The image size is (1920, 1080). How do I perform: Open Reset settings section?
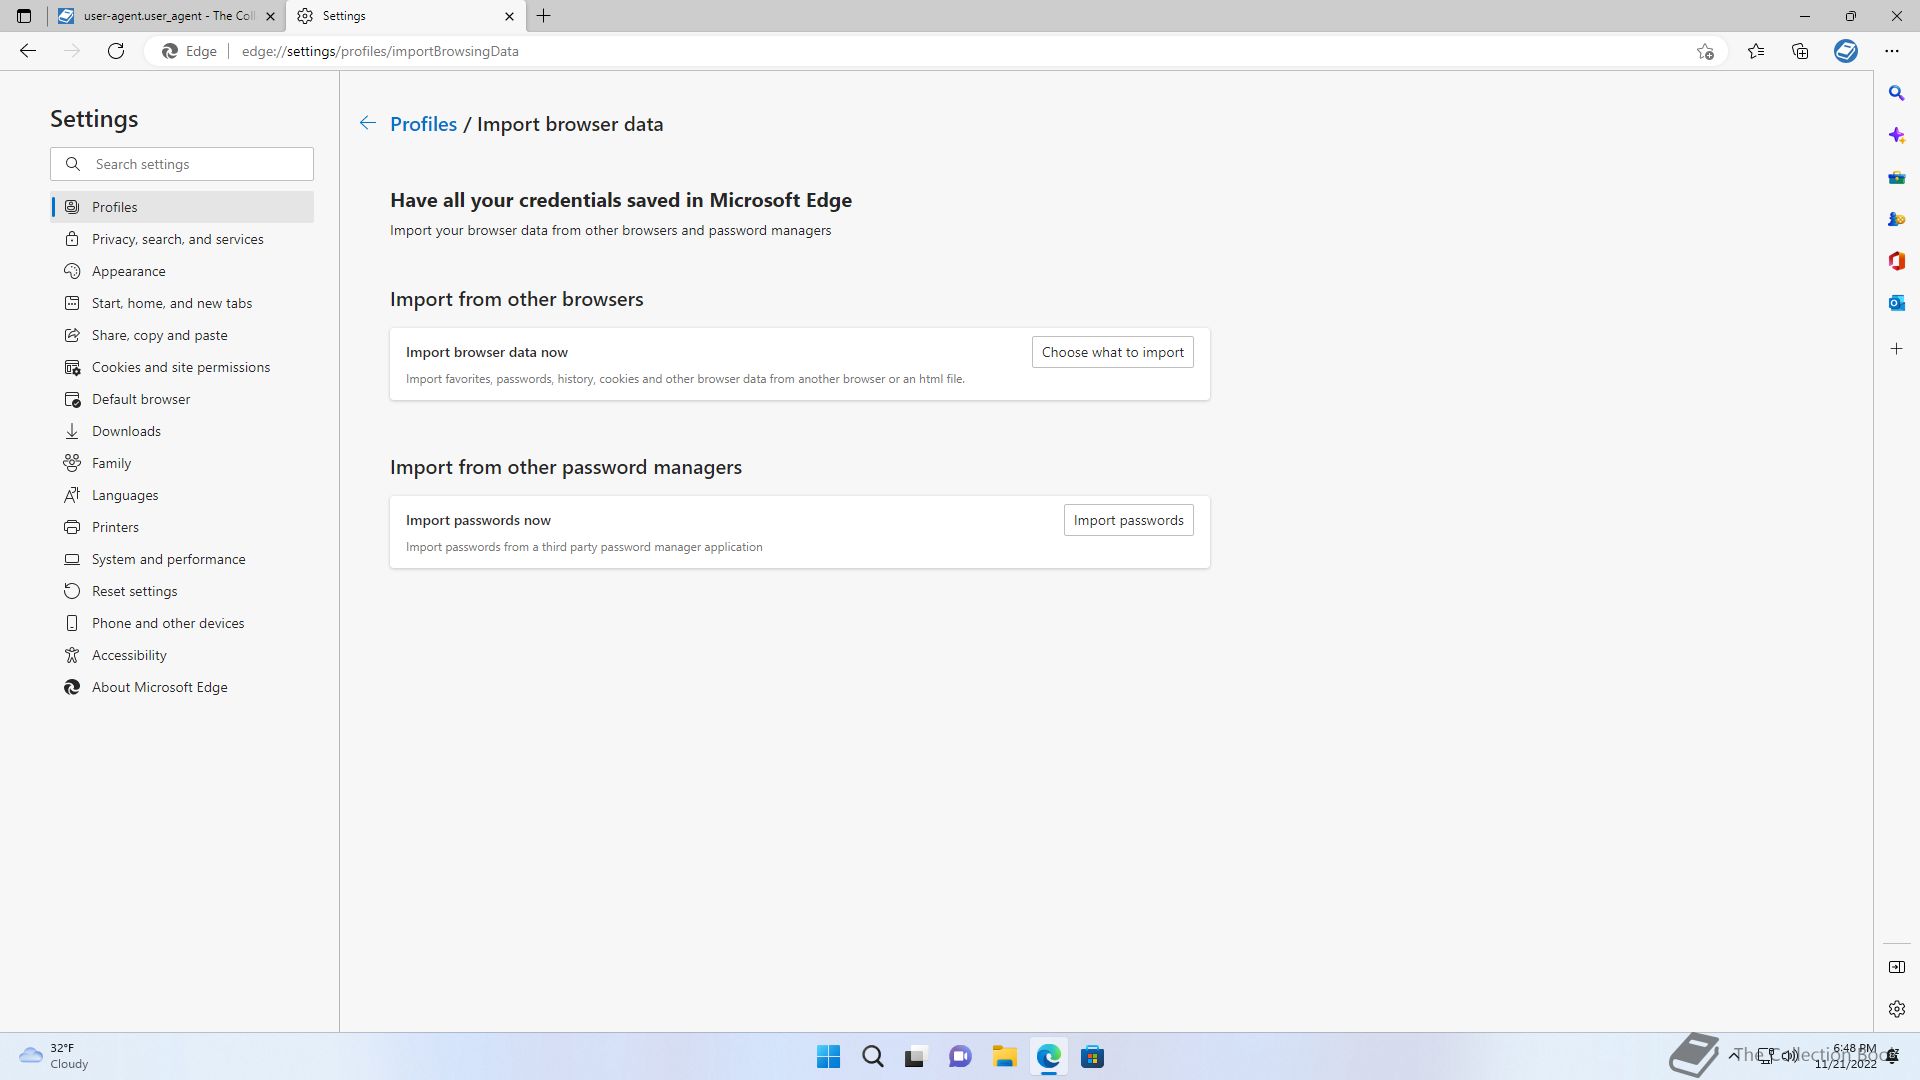182,591
